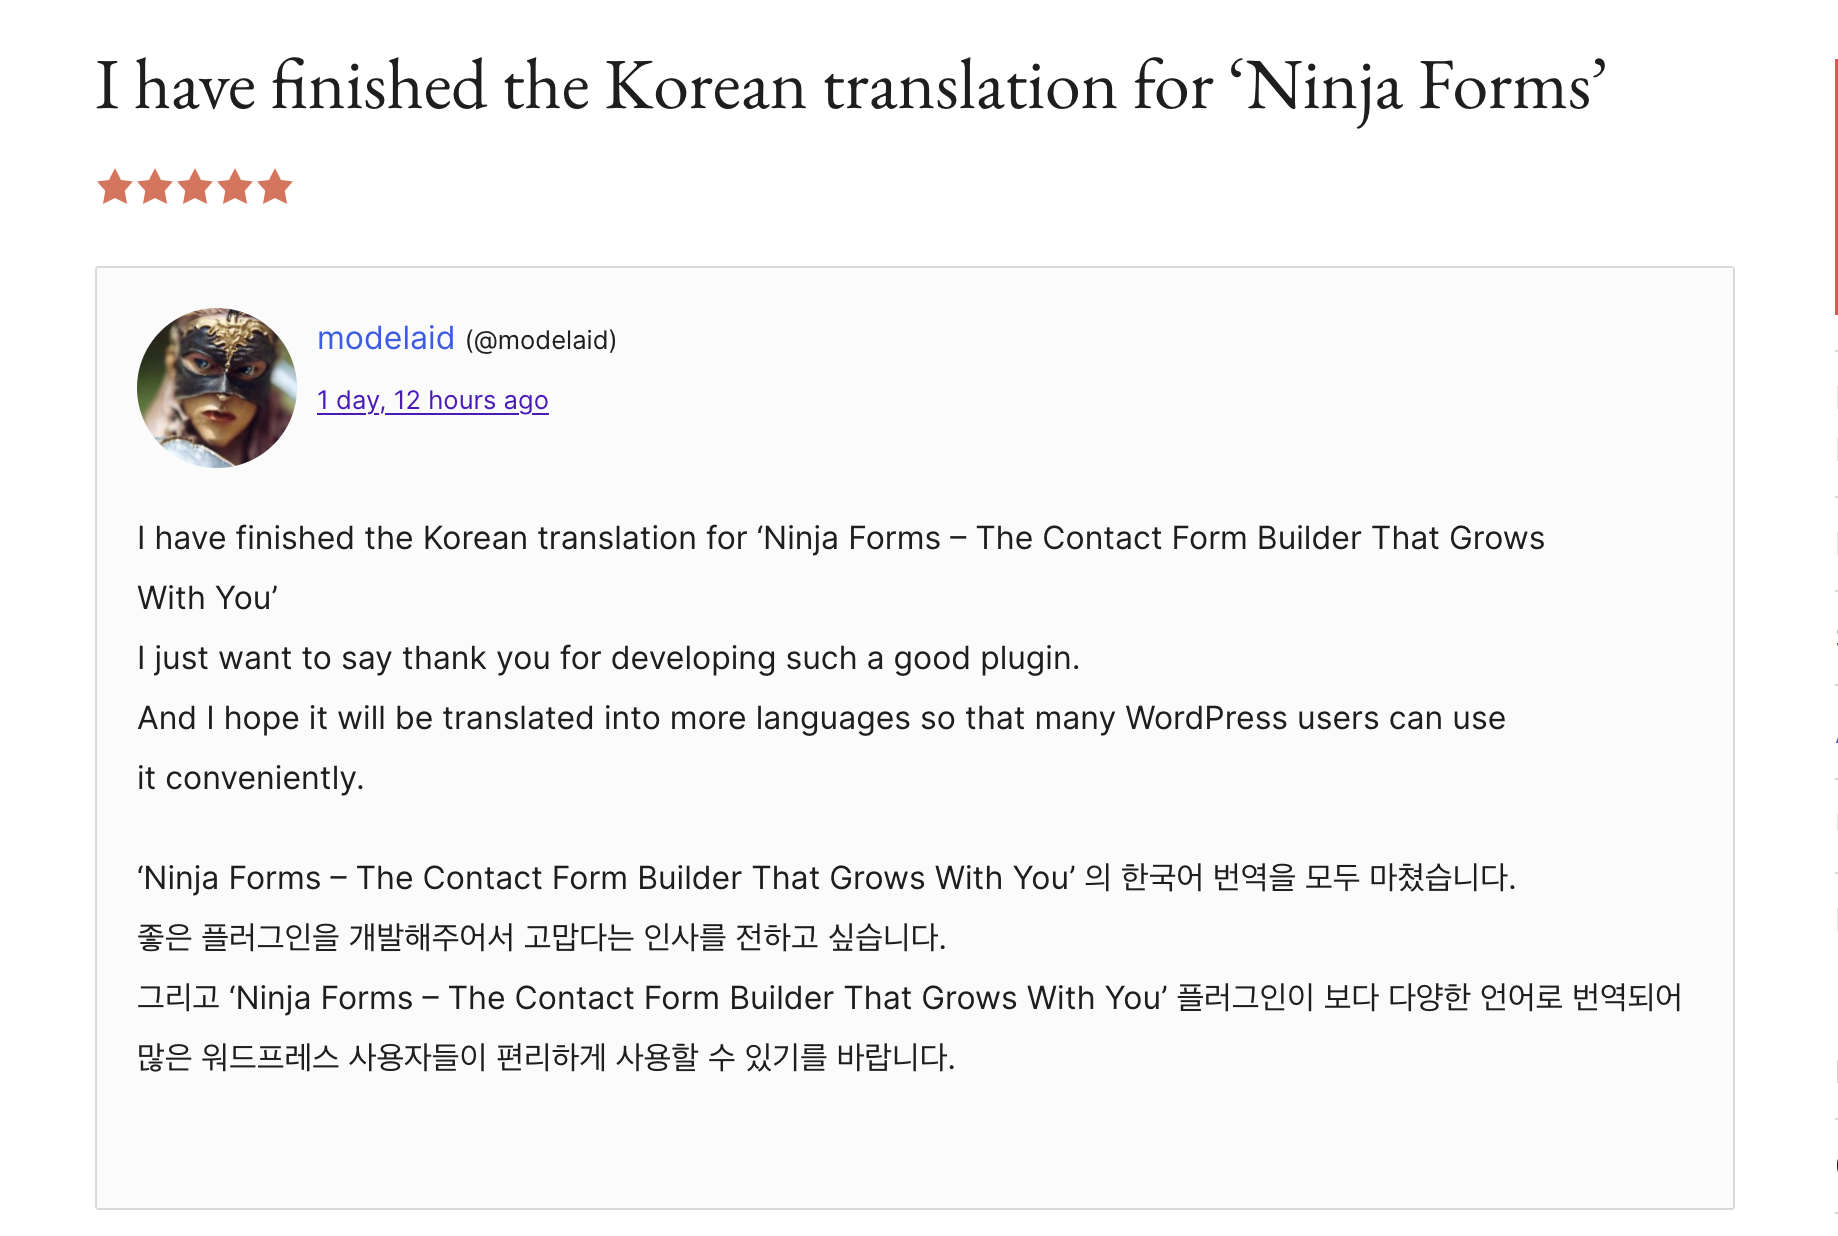This screenshot has height=1236, width=1838.
Task: Click the fourth rating star
Action: coord(235,187)
